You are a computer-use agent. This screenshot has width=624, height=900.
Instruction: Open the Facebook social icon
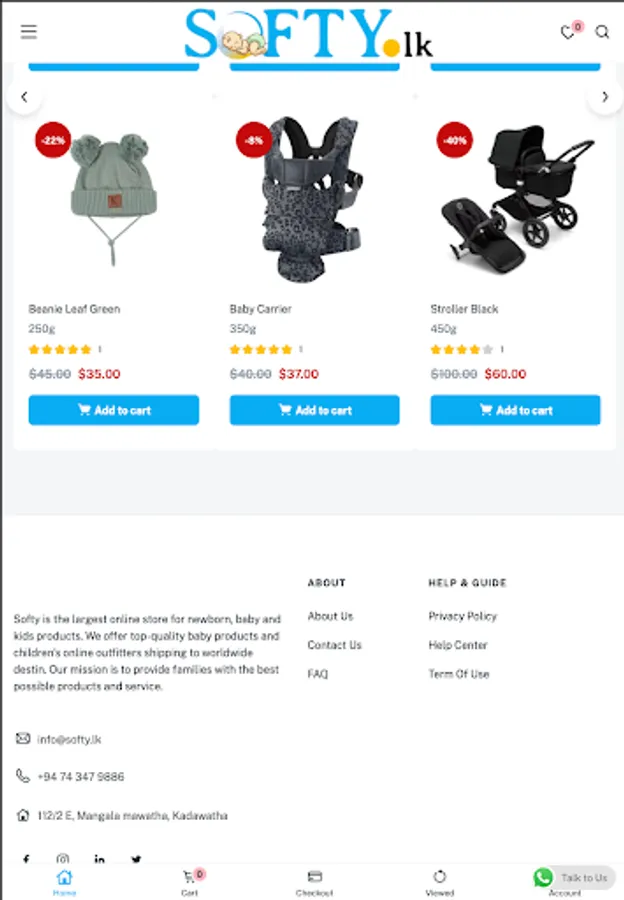[x=26, y=859]
